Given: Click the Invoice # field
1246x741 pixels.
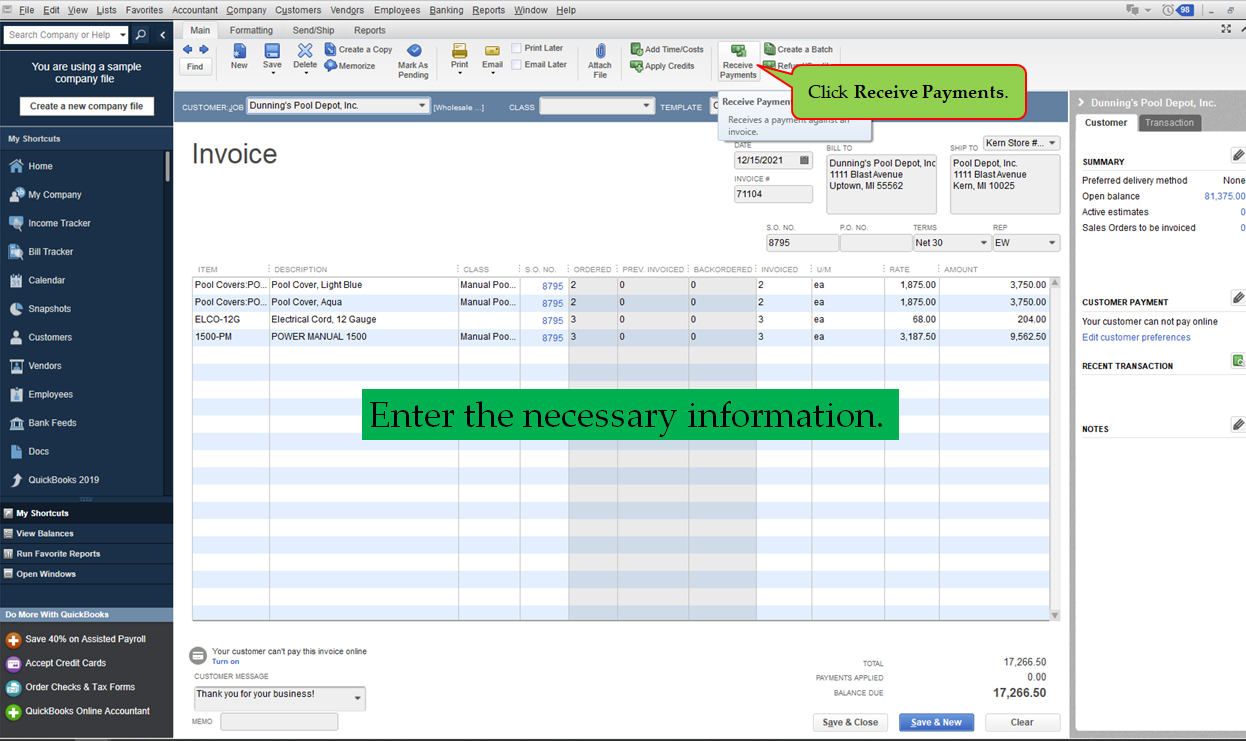Looking at the screenshot, I should click(773, 195).
